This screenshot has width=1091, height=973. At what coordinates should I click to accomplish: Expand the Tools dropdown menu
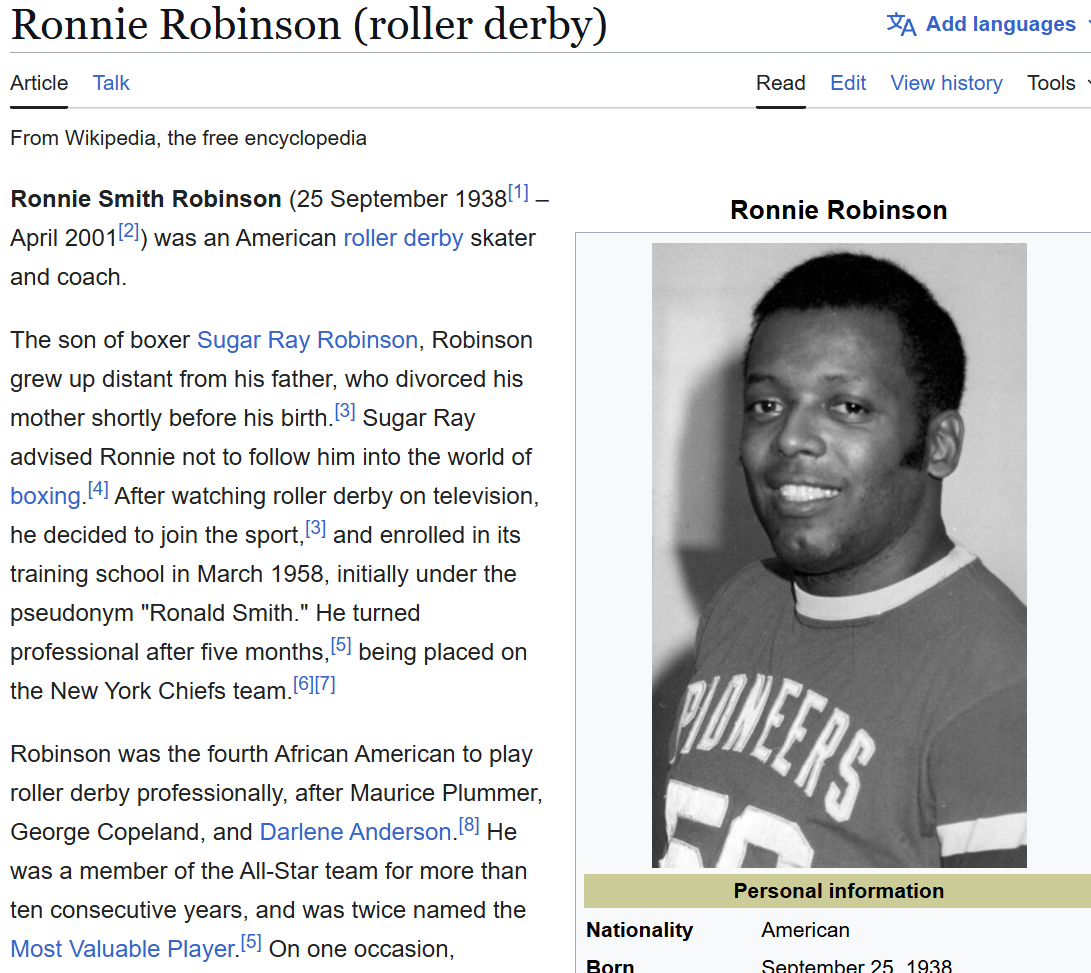pyautogui.click(x=1056, y=83)
